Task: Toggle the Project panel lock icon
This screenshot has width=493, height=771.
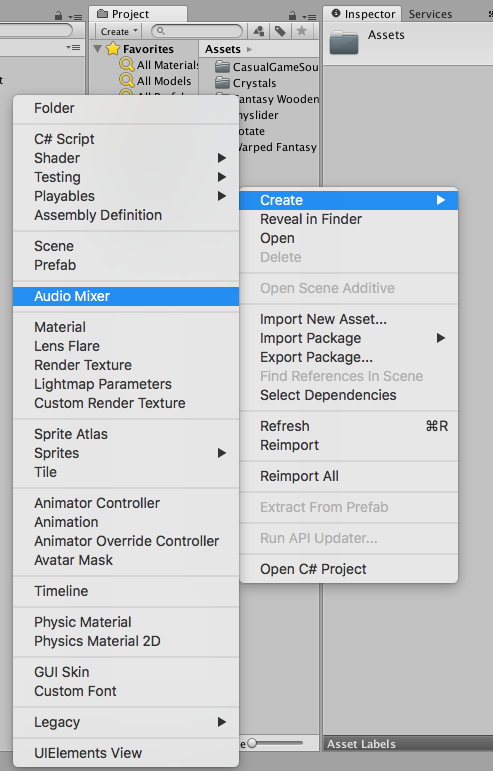Action: (x=292, y=15)
